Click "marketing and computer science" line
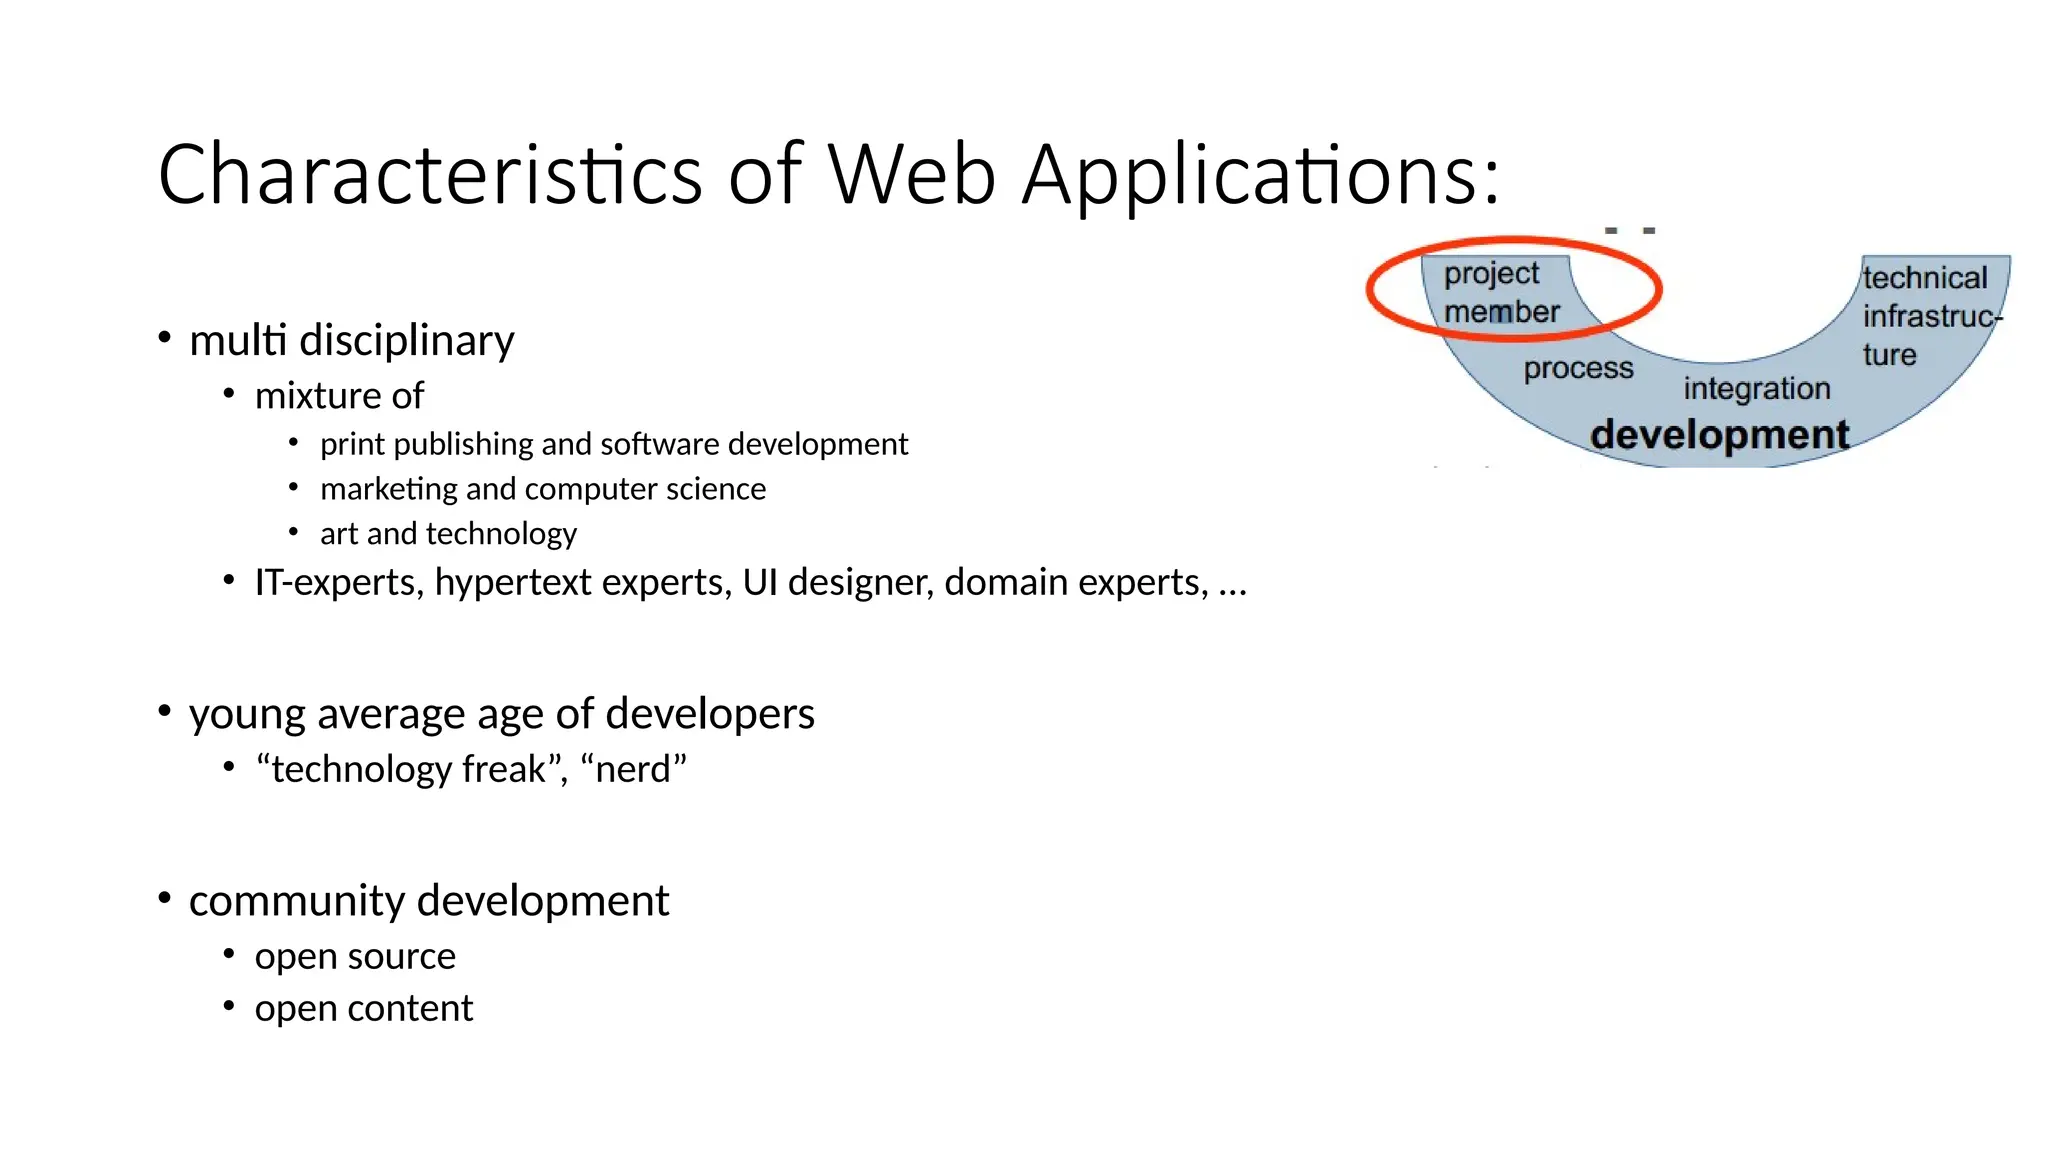The height and width of the screenshot is (1152, 2048). click(543, 489)
